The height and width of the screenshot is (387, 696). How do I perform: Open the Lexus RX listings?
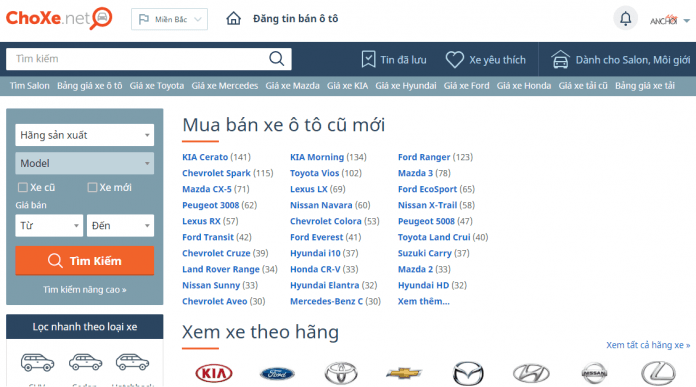pyautogui.click(x=201, y=221)
